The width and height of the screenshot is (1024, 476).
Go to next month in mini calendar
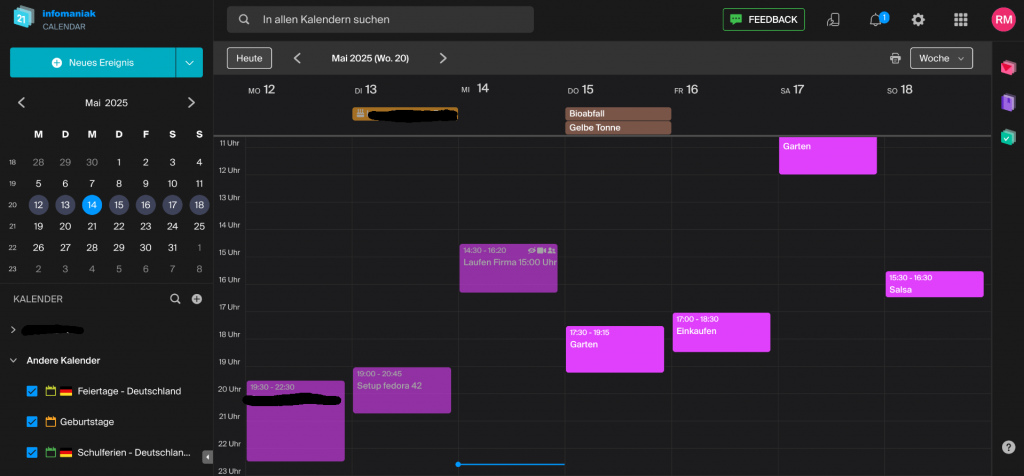191,103
